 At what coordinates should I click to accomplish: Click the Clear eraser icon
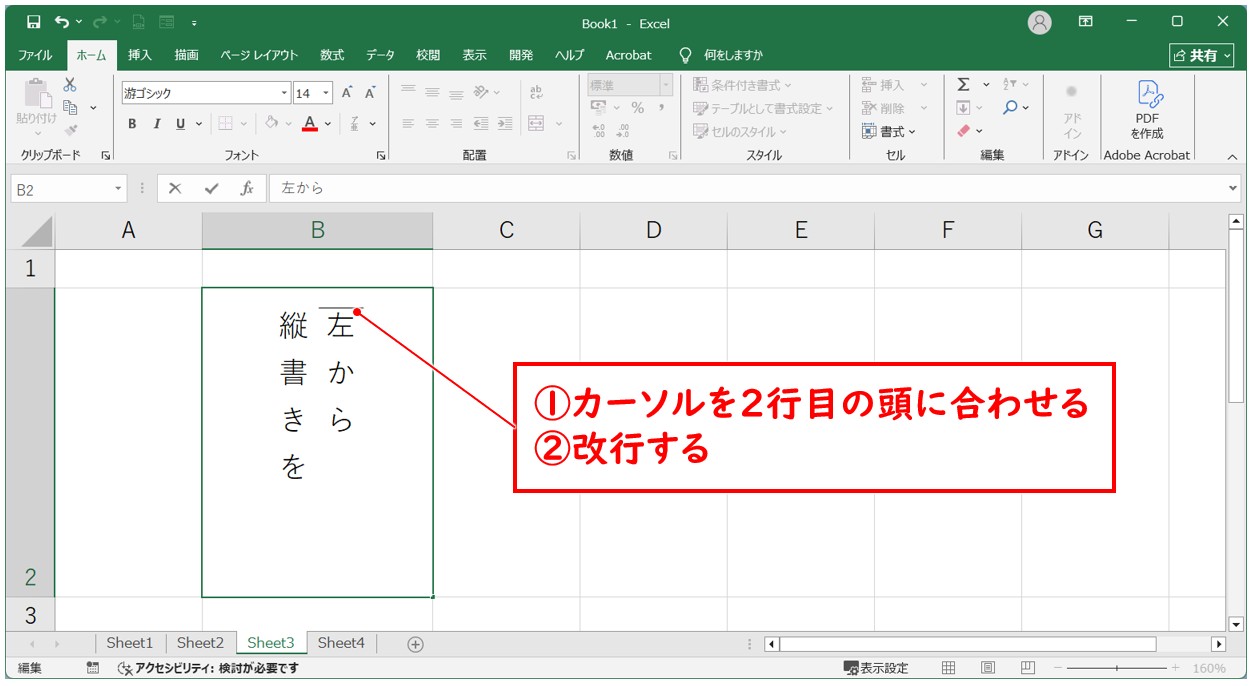(964, 131)
